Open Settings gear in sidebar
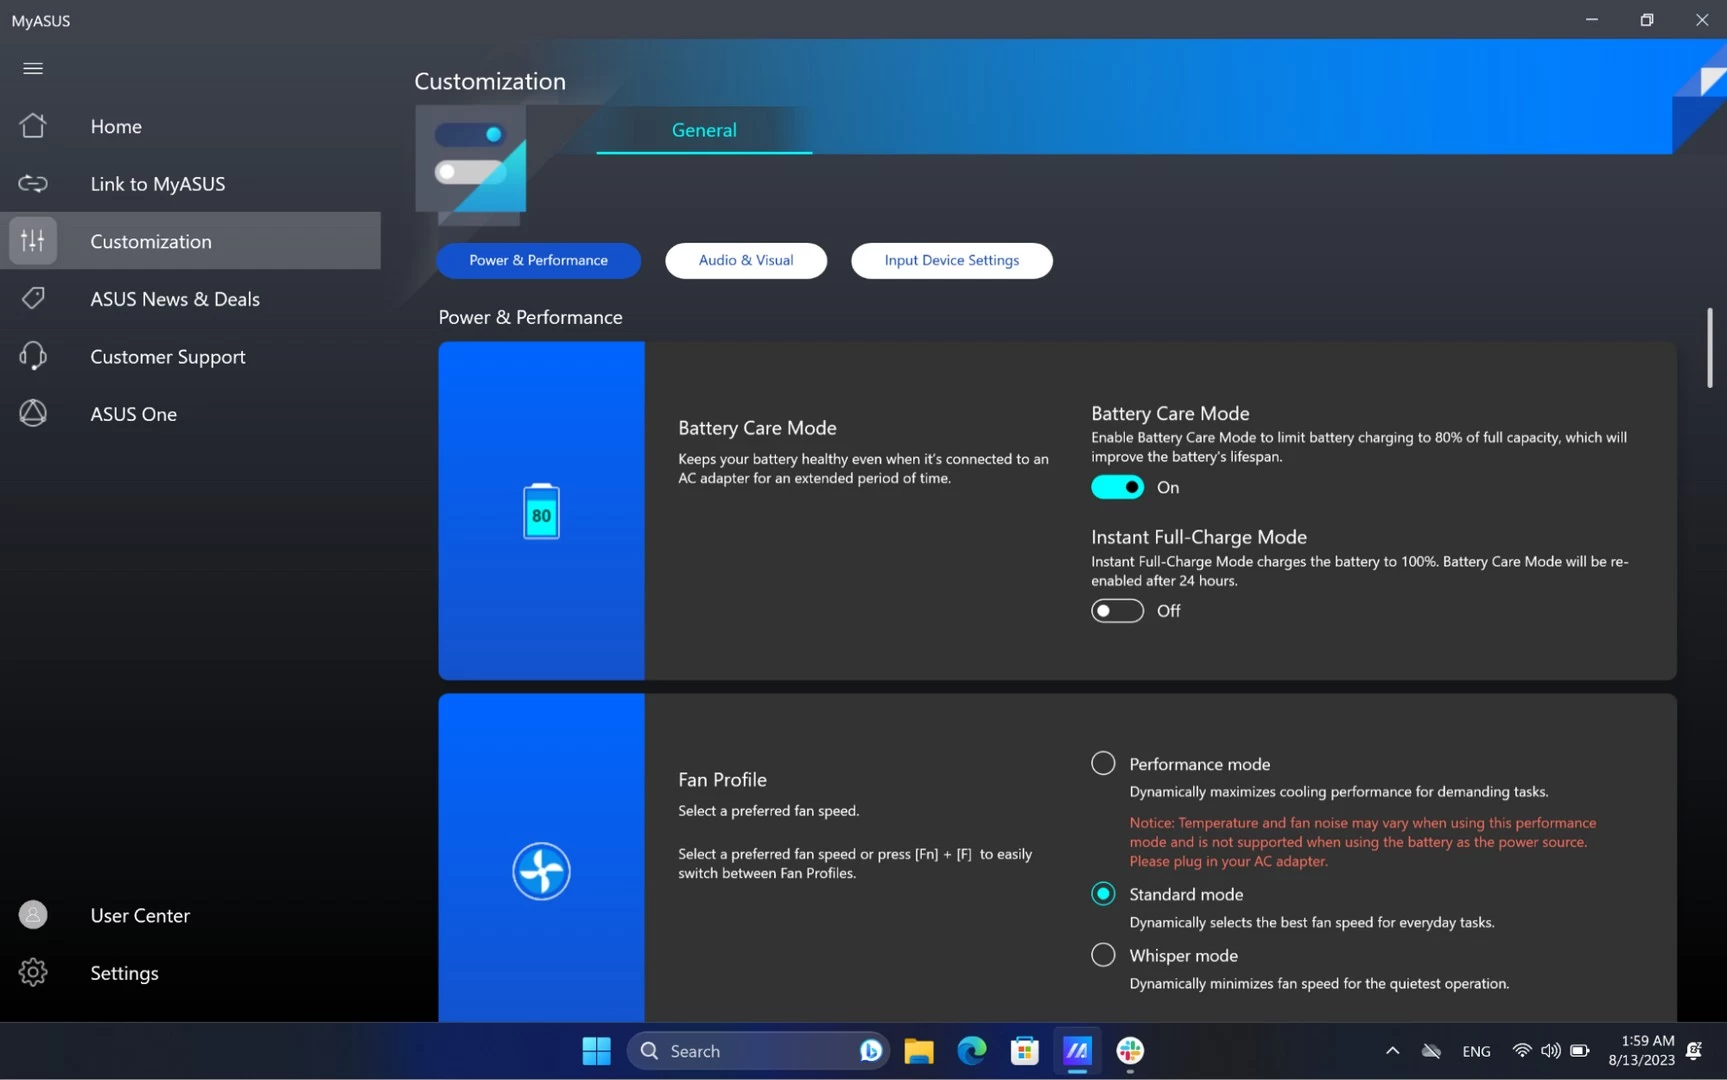The image size is (1727, 1080). (x=123, y=973)
